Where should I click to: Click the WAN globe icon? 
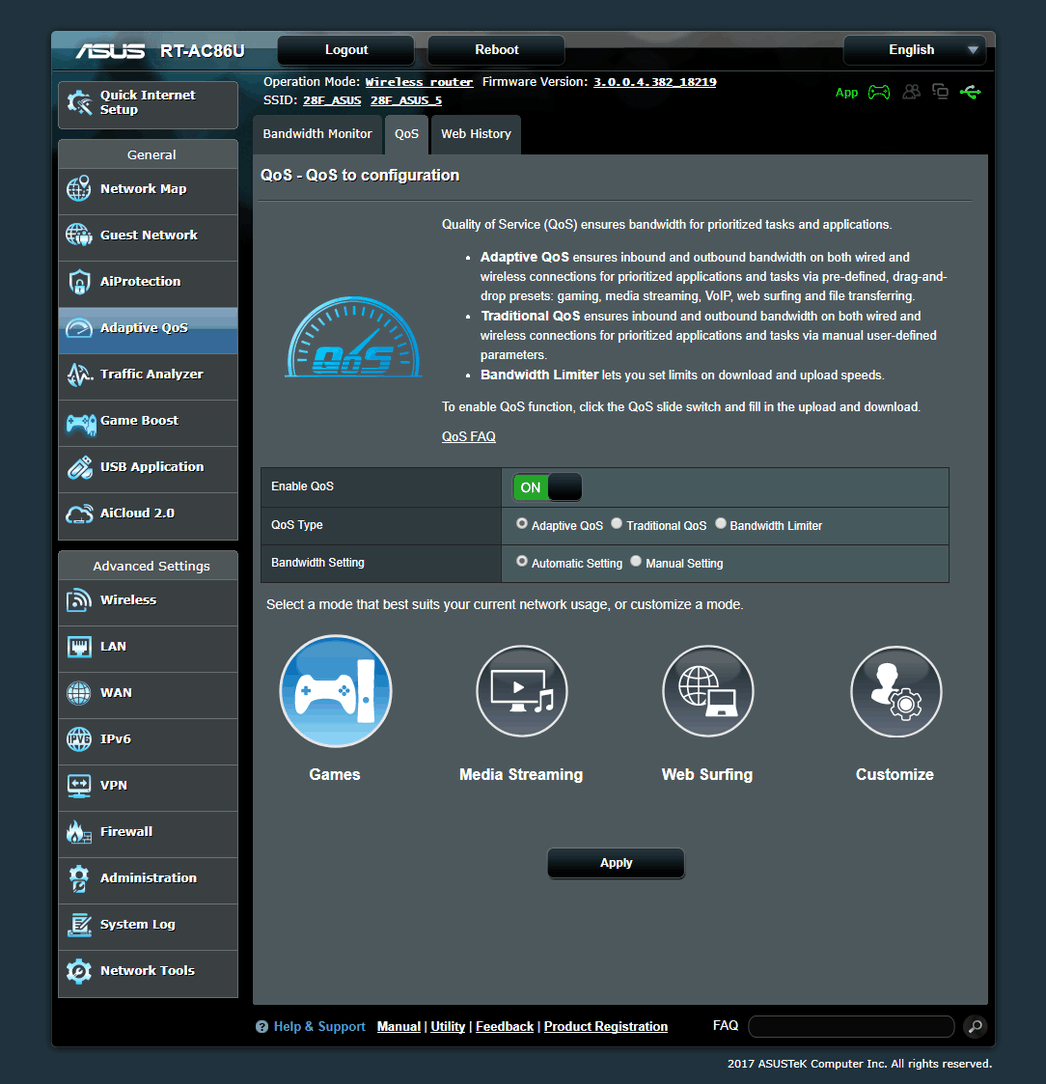pyautogui.click(x=79, y=693)
